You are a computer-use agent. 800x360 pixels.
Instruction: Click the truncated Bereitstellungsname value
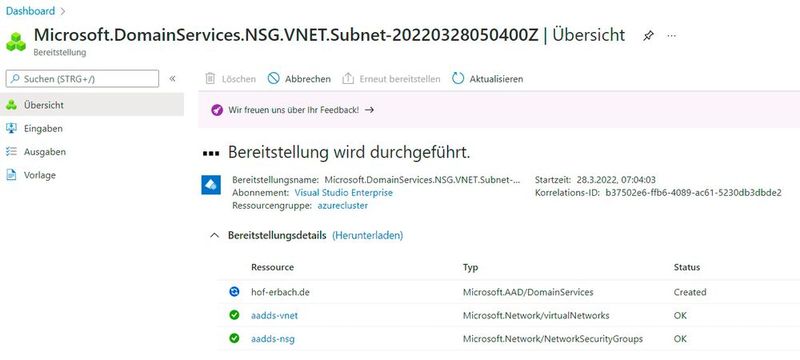click(423, 179)
